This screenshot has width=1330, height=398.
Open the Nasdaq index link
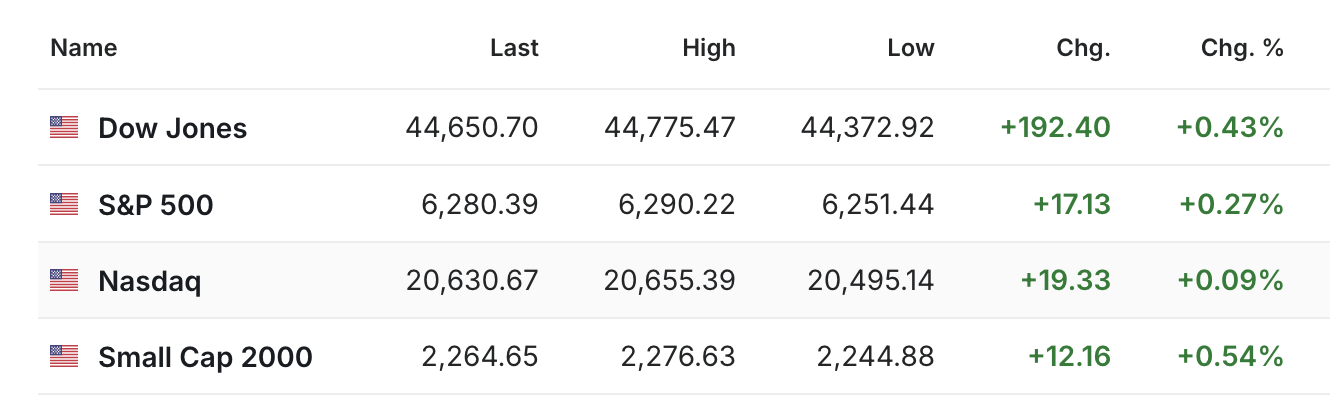(x=150, y=282)
